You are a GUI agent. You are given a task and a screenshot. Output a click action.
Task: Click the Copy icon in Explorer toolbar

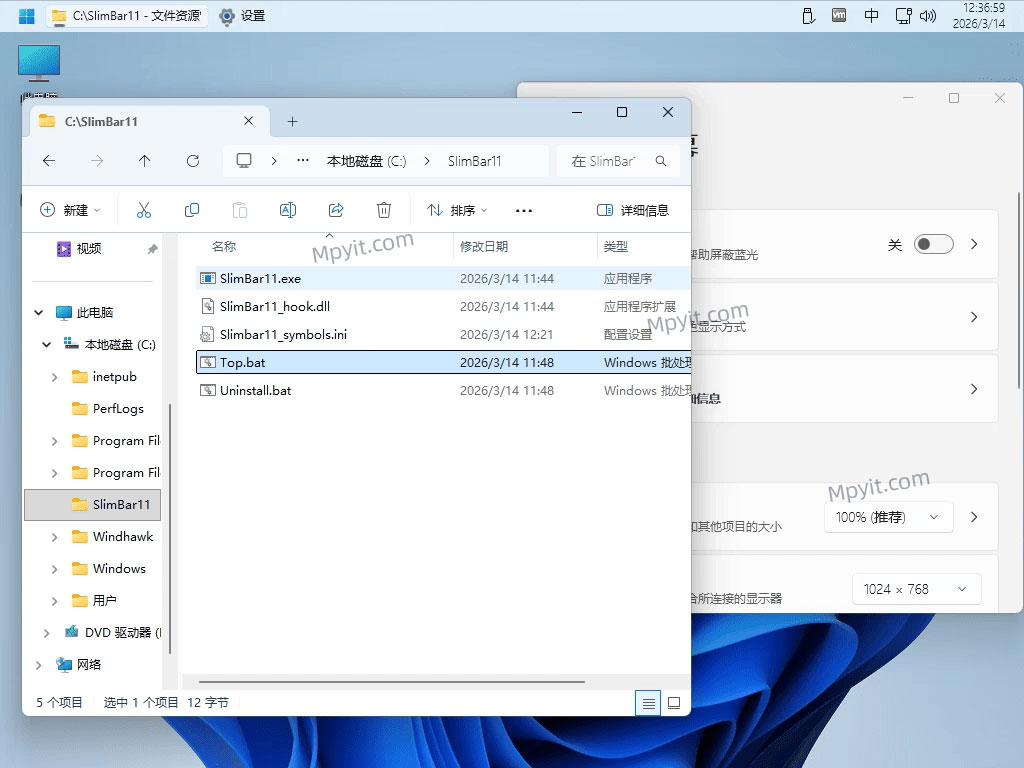(x=192, y=210)
